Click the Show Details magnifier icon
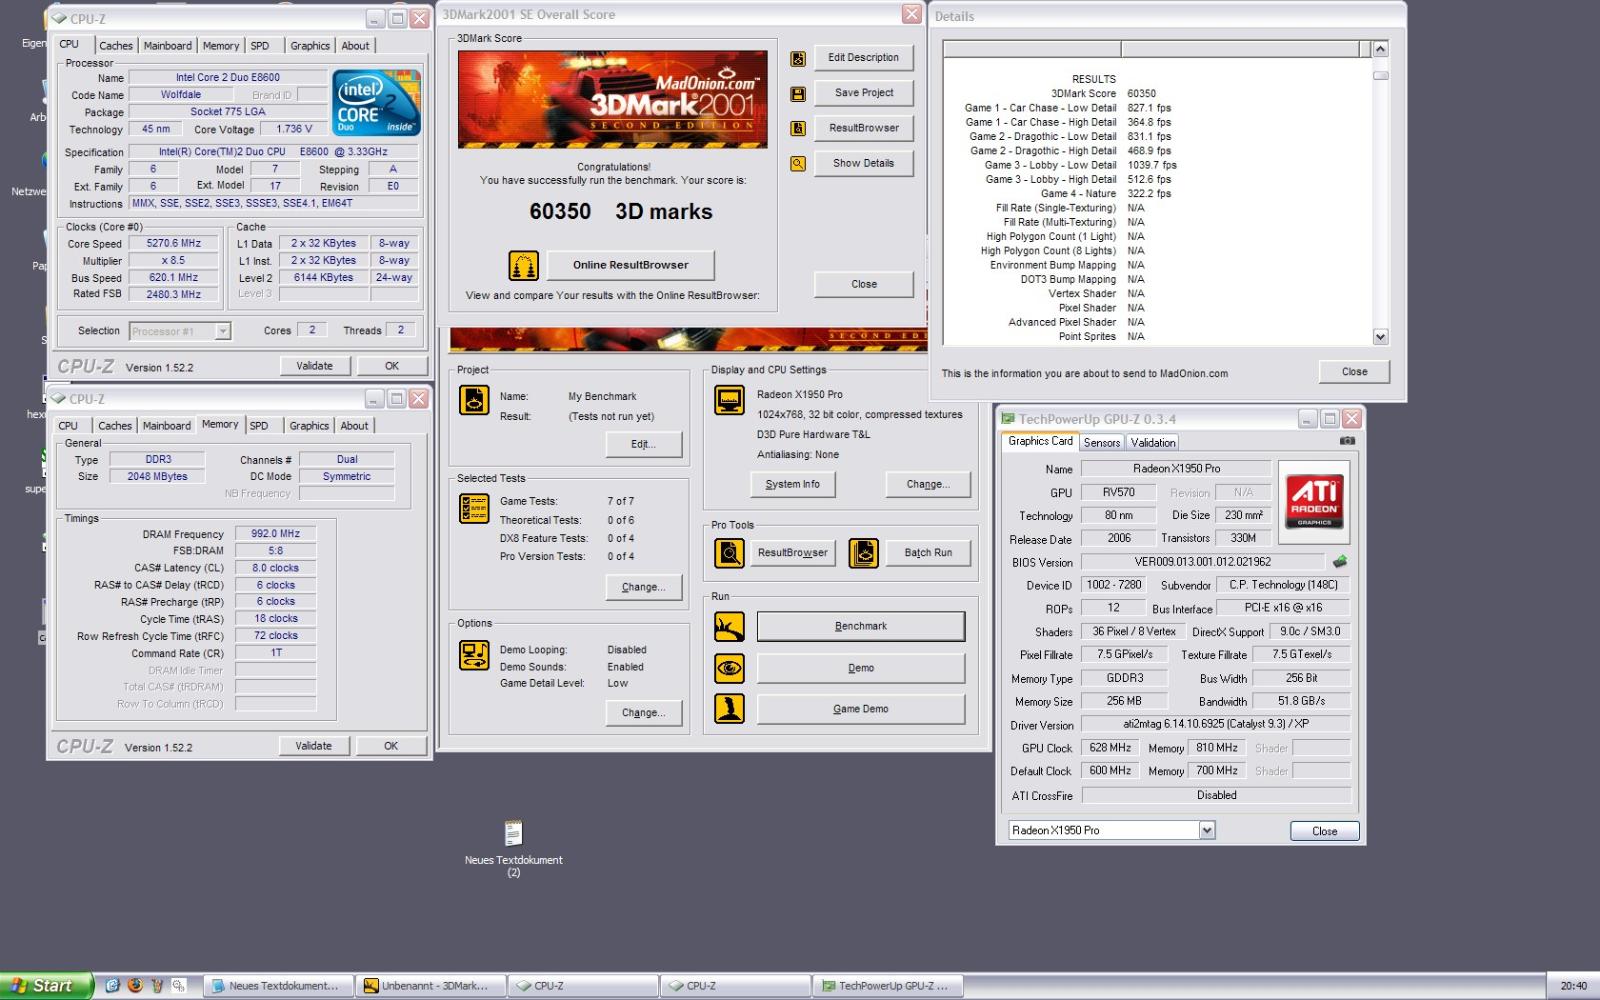Screen dimensions: 1600x1000 point(798,164)
